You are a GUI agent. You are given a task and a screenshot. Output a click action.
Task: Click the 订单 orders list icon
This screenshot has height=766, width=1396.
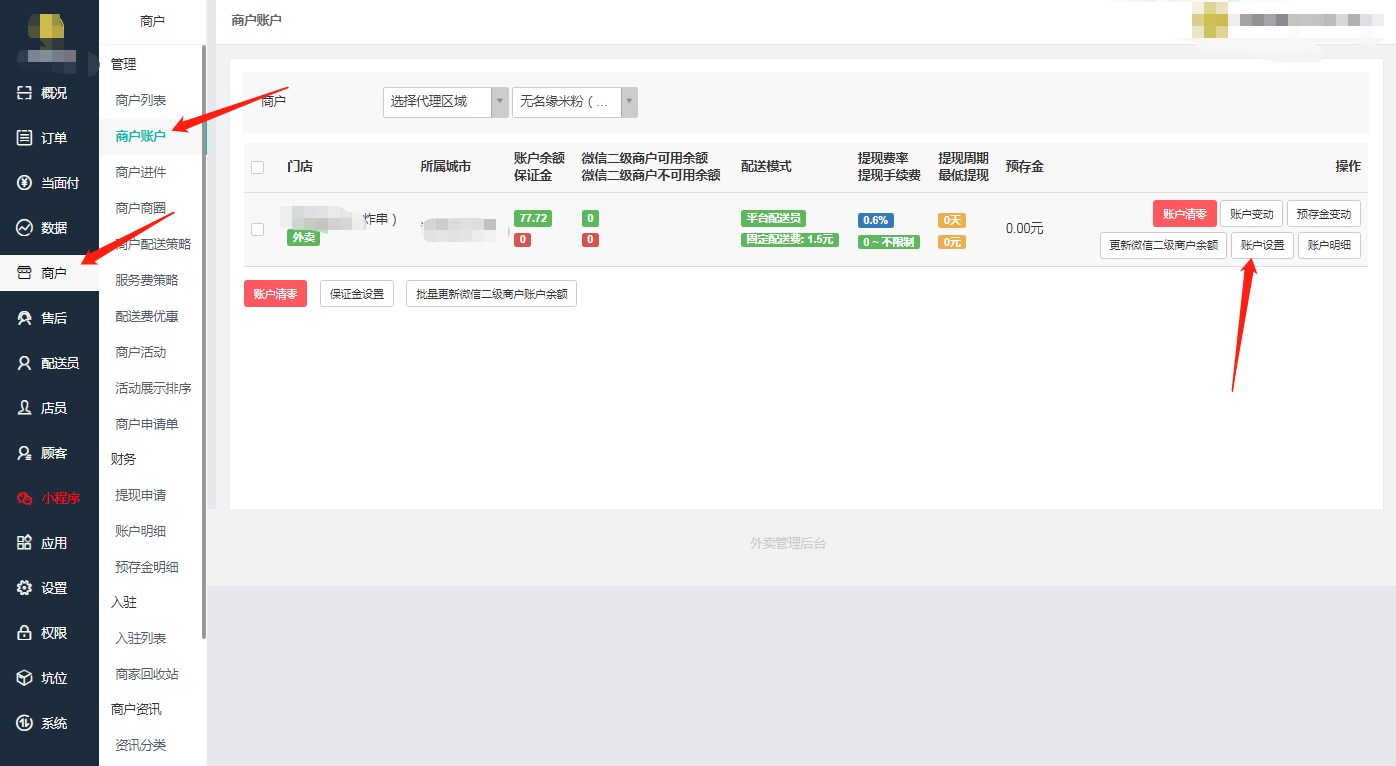[x=25, y=138]
